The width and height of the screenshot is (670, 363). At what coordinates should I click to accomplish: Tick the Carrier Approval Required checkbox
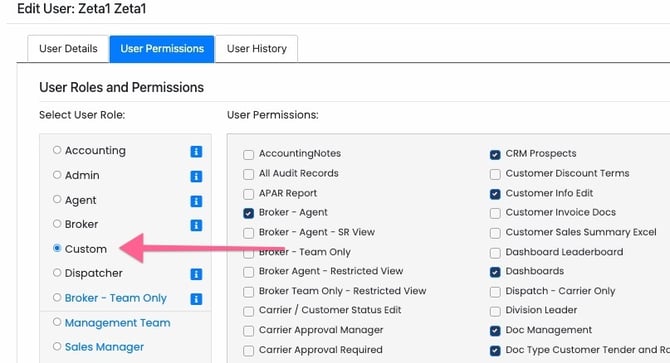click(248, 351)
